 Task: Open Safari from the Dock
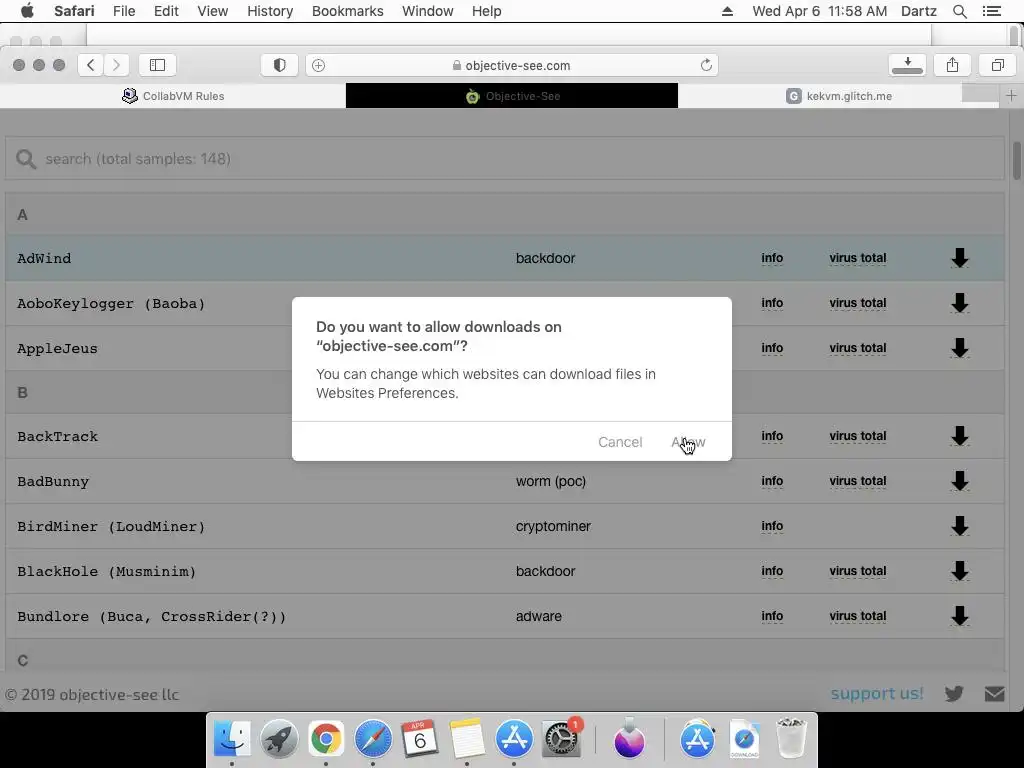click(x=373, y=739)
